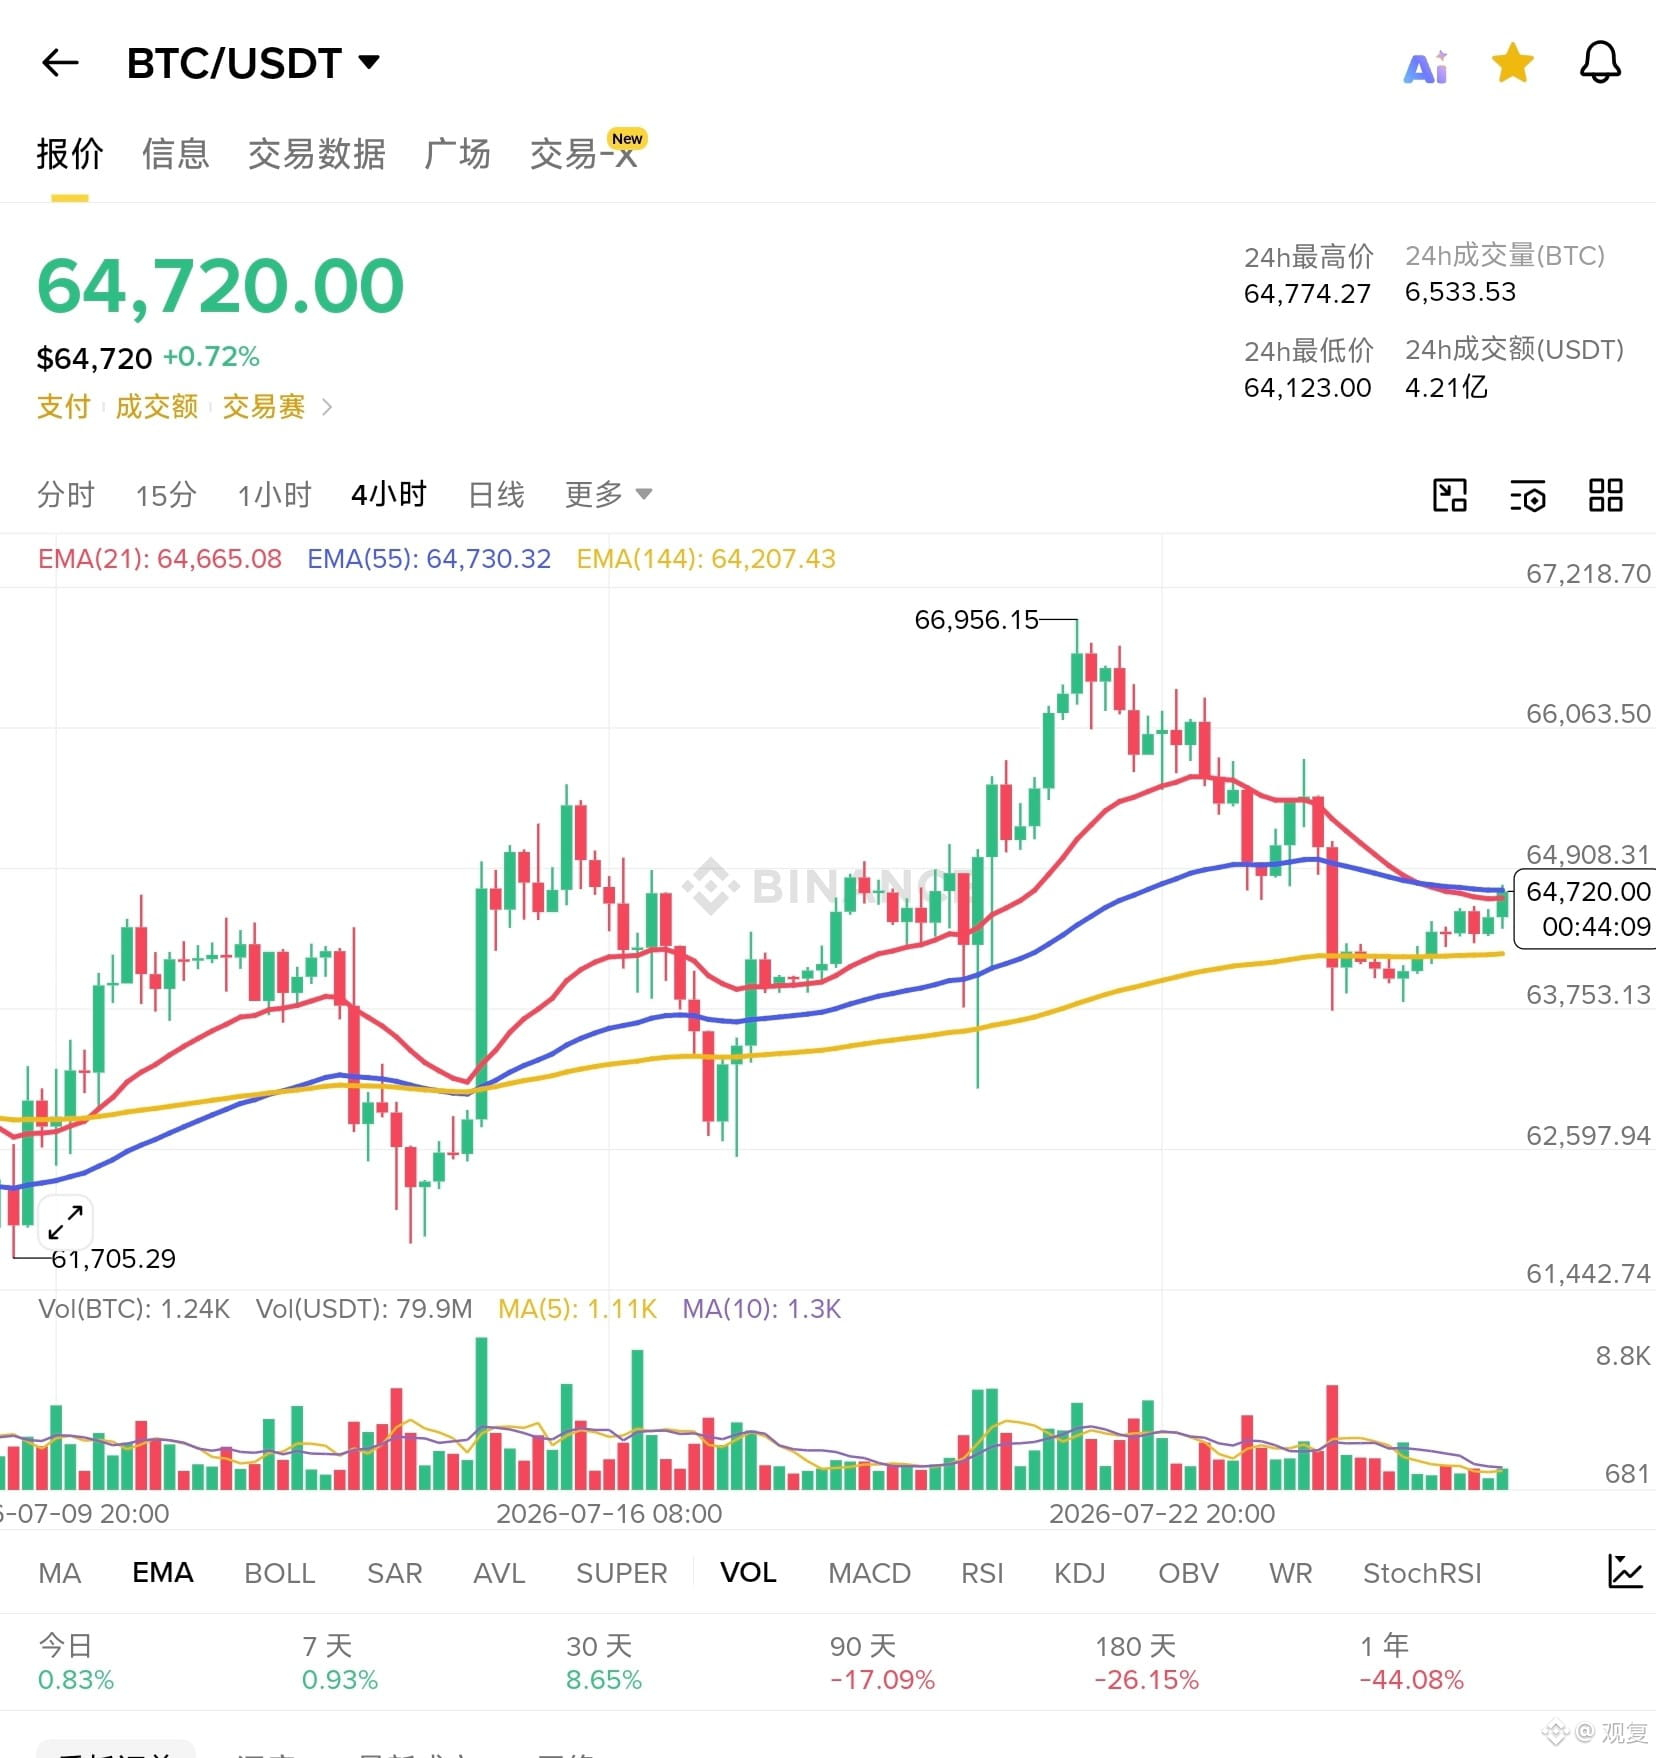Tap the 今日 0.83% performance

[76, 1662]
